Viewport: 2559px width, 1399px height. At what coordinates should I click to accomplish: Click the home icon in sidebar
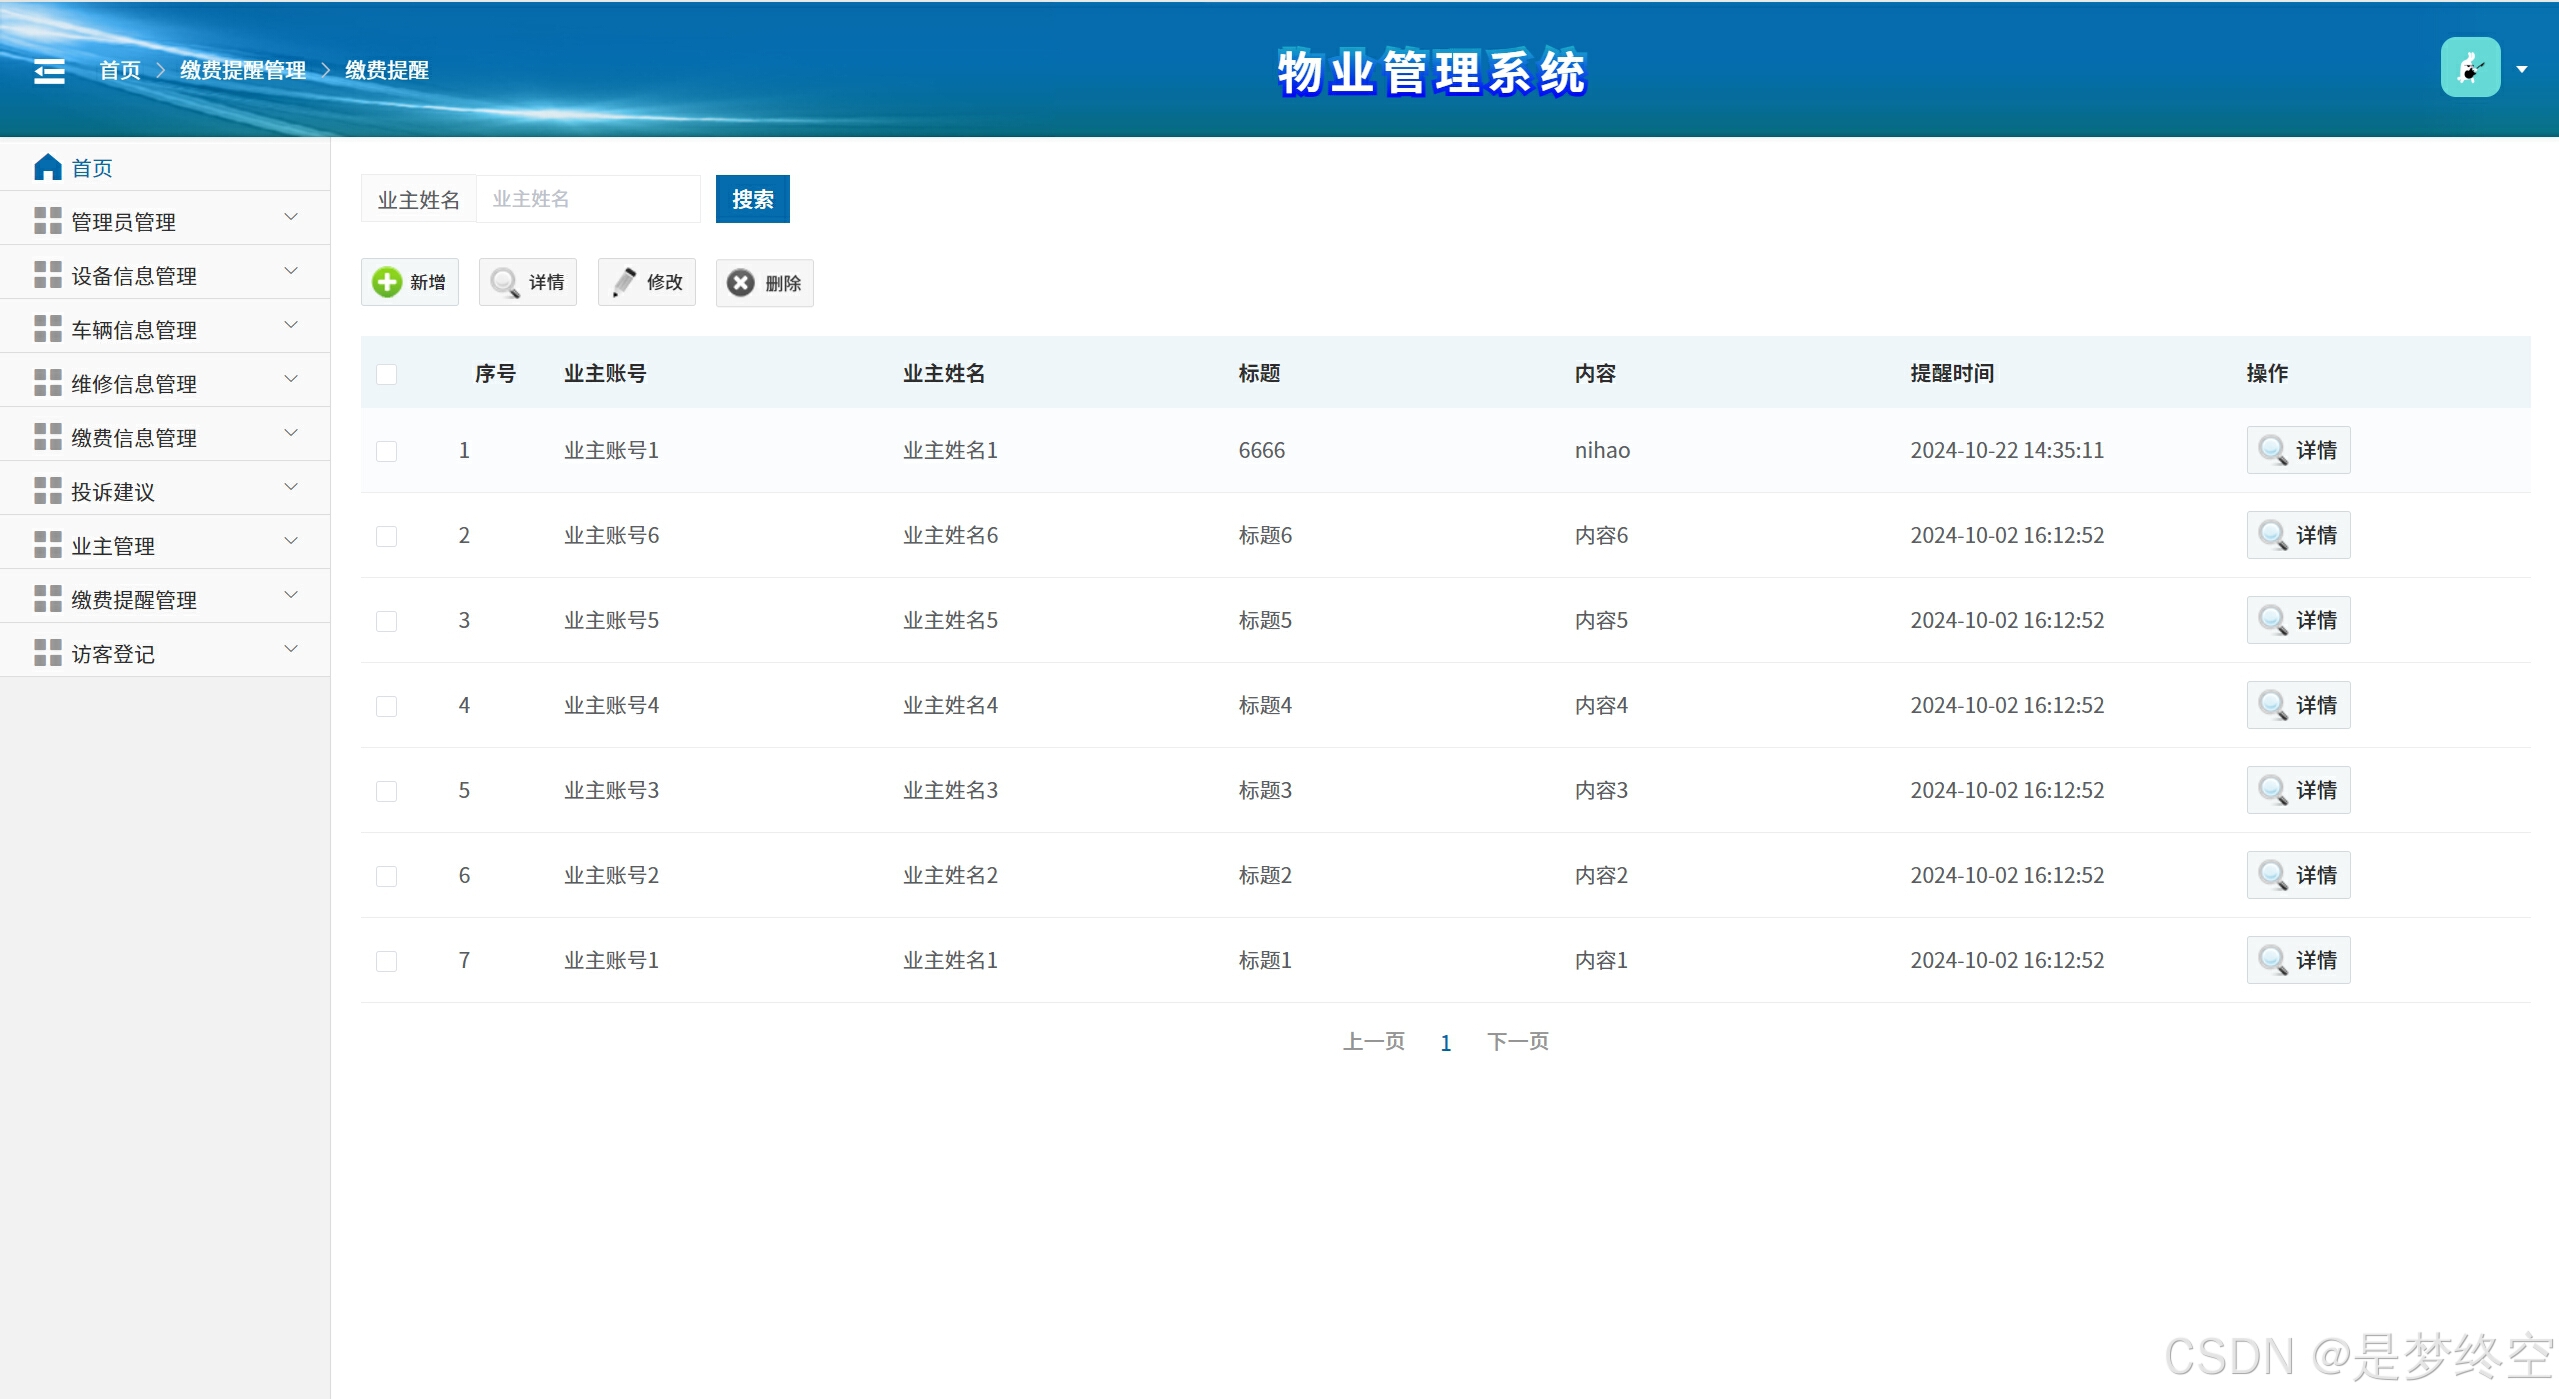[47, 167]
